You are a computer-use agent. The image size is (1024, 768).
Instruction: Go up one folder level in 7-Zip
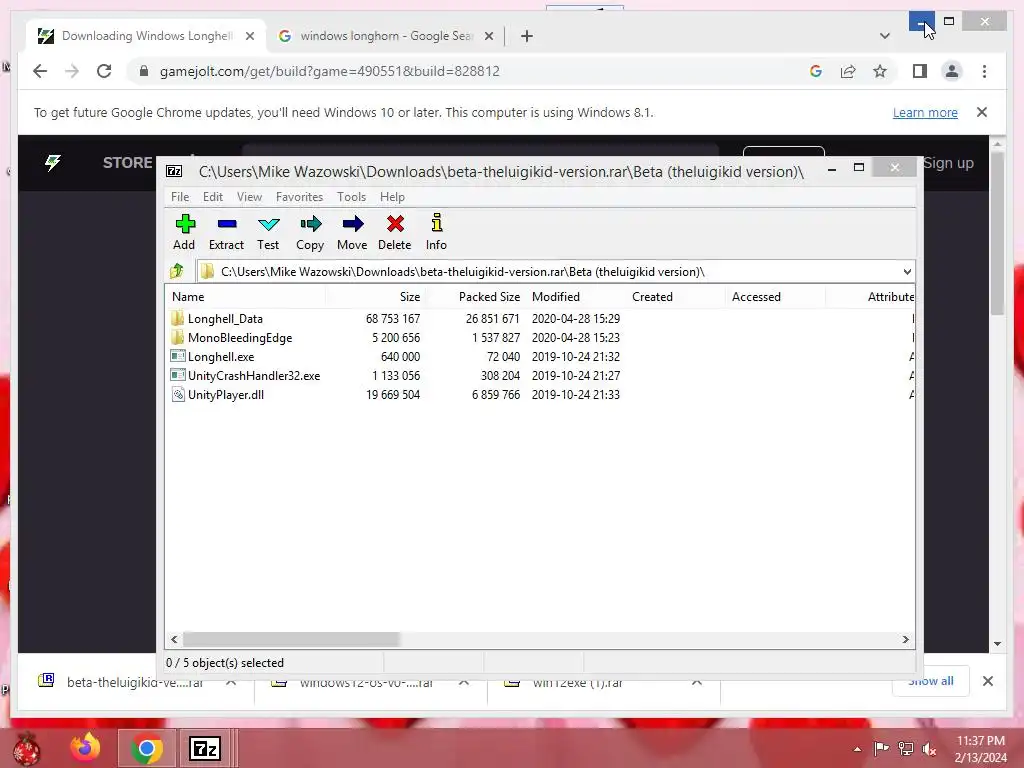177,271
